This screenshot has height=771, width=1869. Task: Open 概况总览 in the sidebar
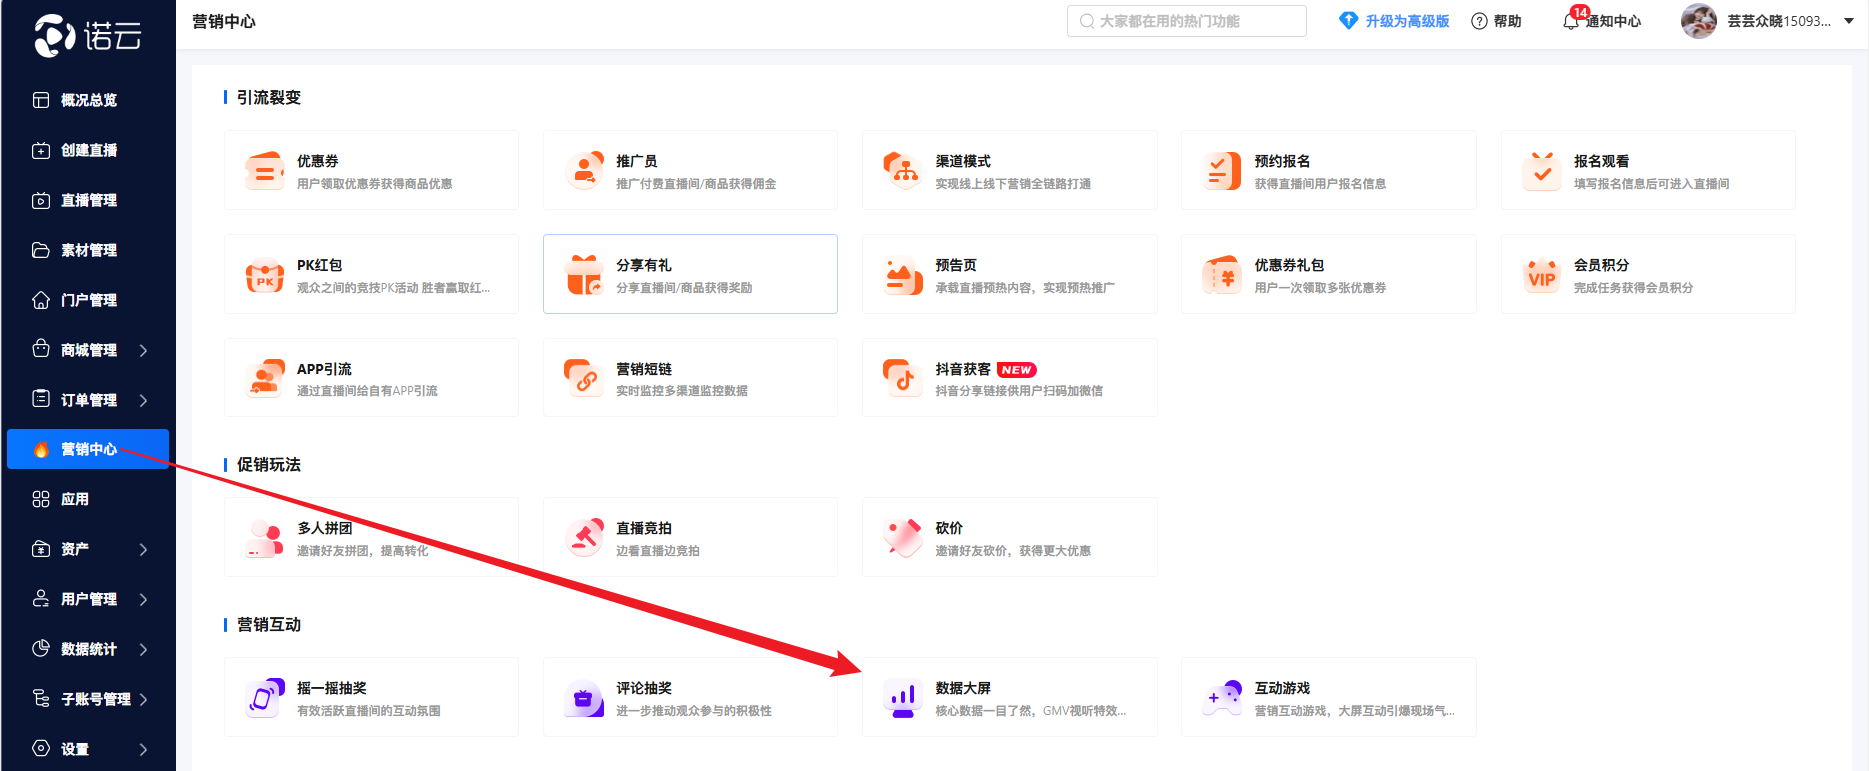click(x=88, y=100)
